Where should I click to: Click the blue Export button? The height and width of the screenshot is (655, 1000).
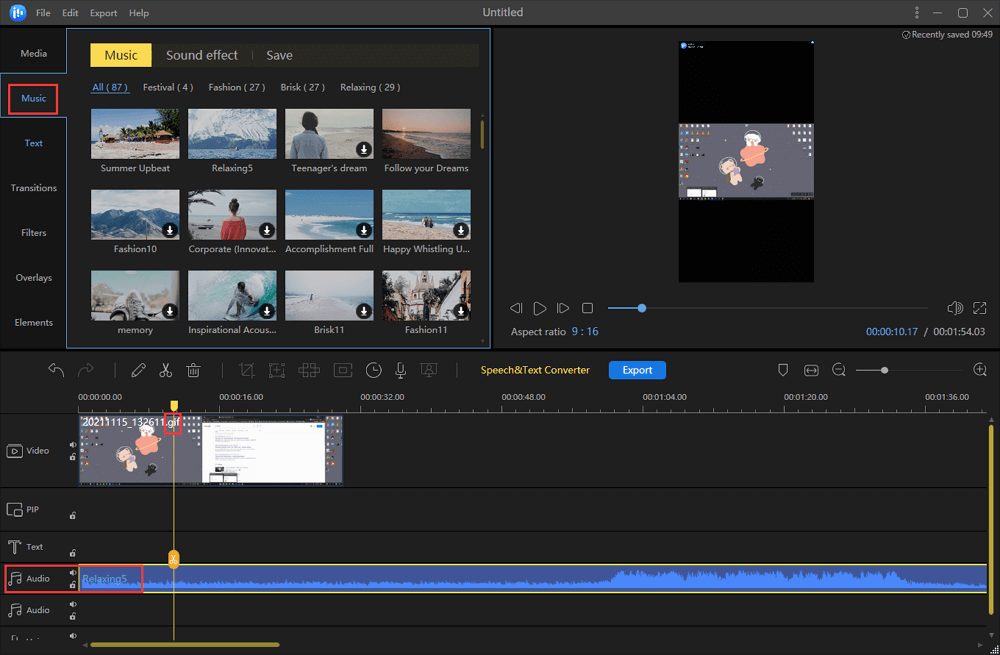[x=637, y=370]
